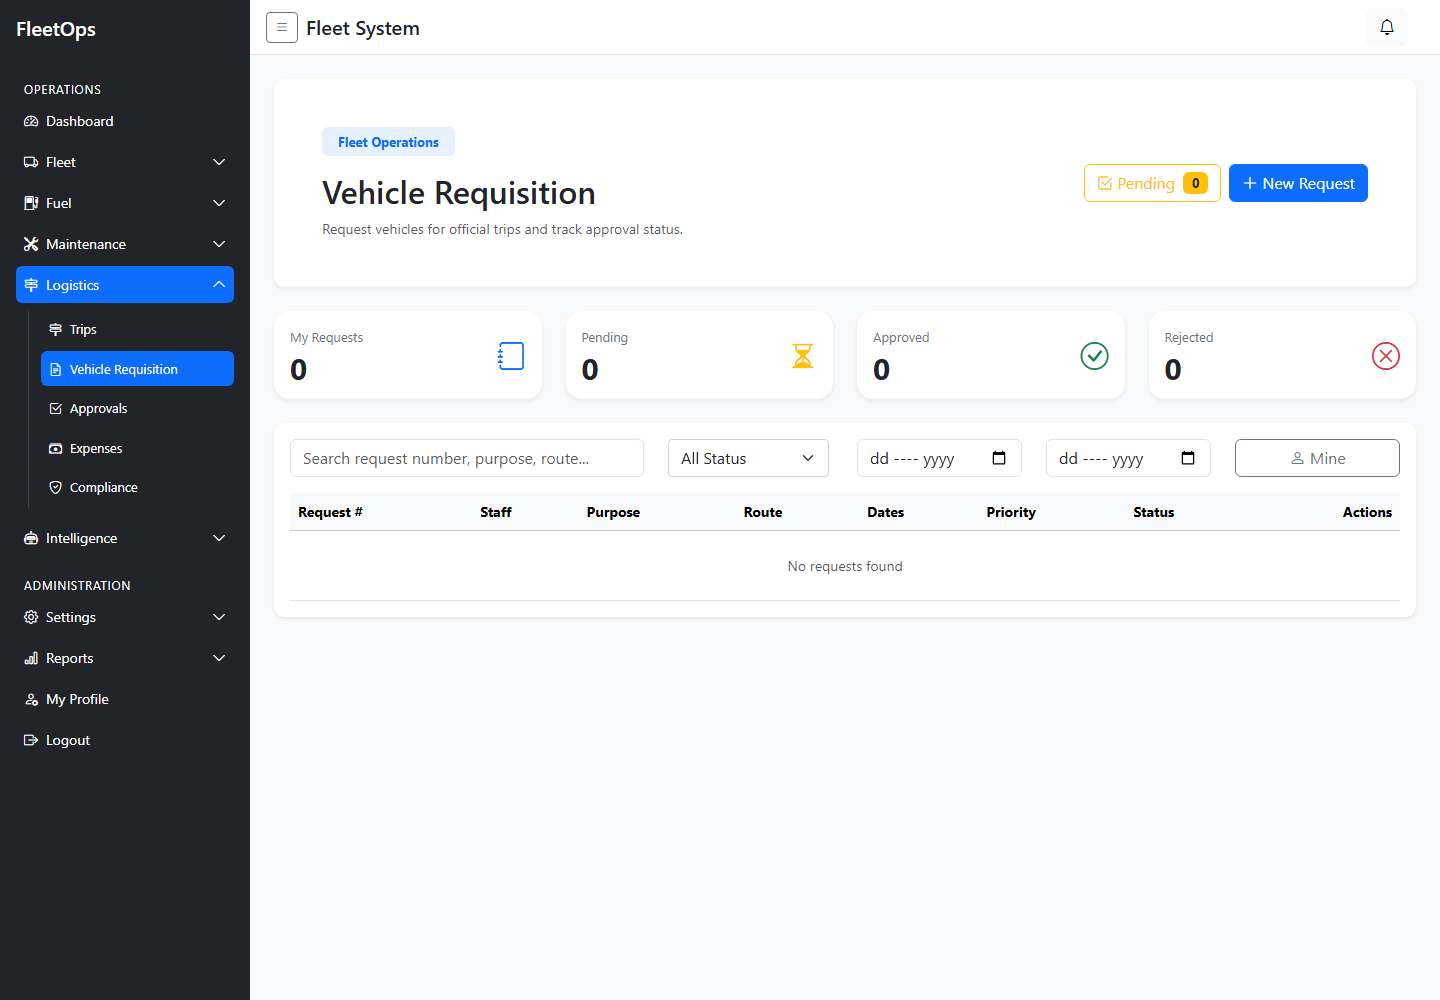Click the notification bell icon
Viewport: 1440px width, 1000px height.
[x=1387, y=27]
